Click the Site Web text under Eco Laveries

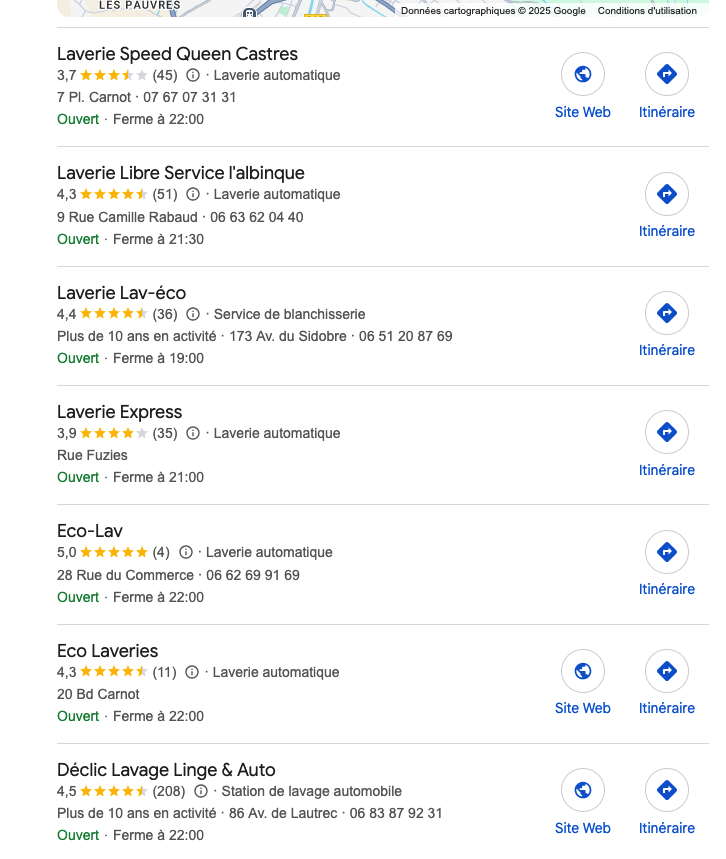[583, 708]
